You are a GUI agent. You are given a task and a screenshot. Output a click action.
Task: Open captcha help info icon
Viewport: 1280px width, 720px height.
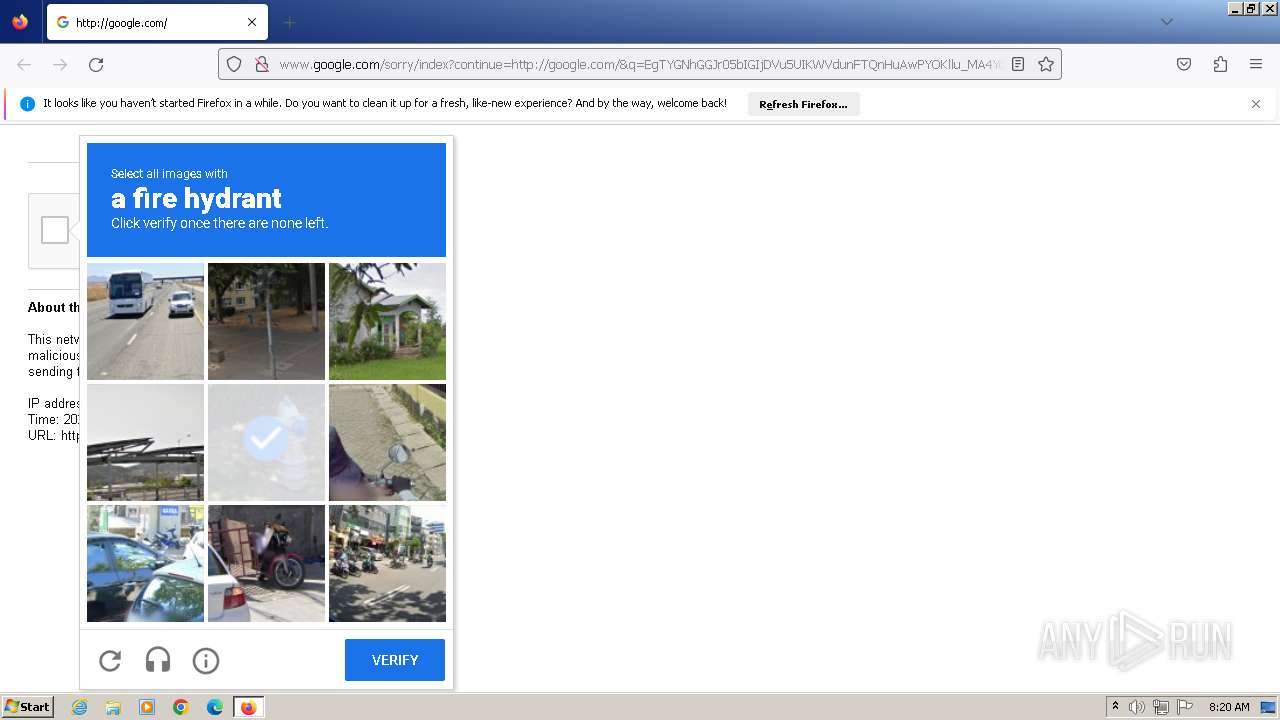click(206, 660)
